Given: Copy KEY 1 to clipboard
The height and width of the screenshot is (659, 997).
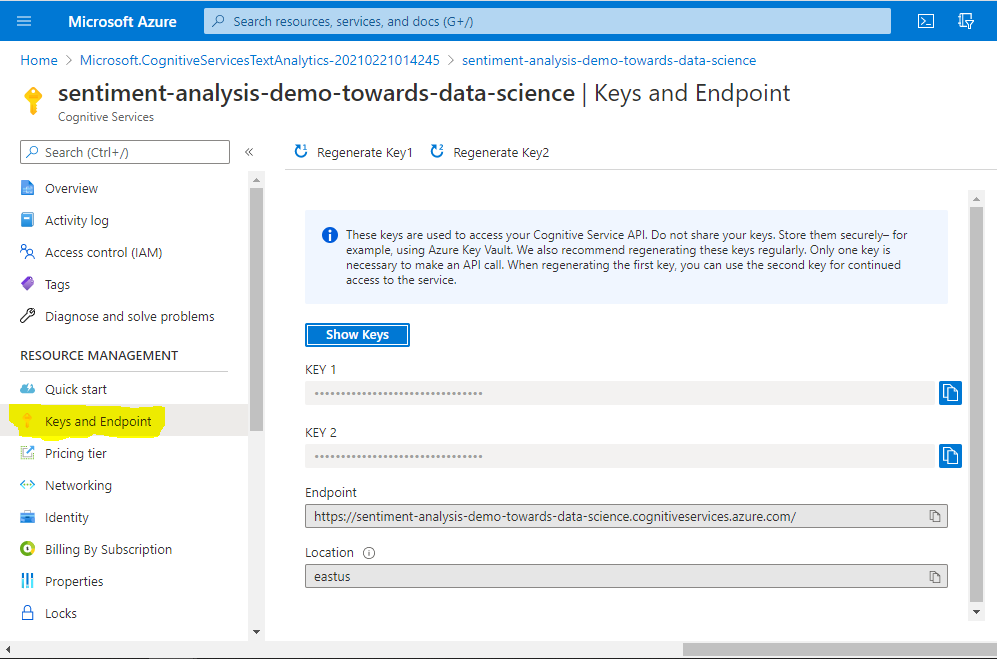Looking at the screenshot, I should [949, 393].
